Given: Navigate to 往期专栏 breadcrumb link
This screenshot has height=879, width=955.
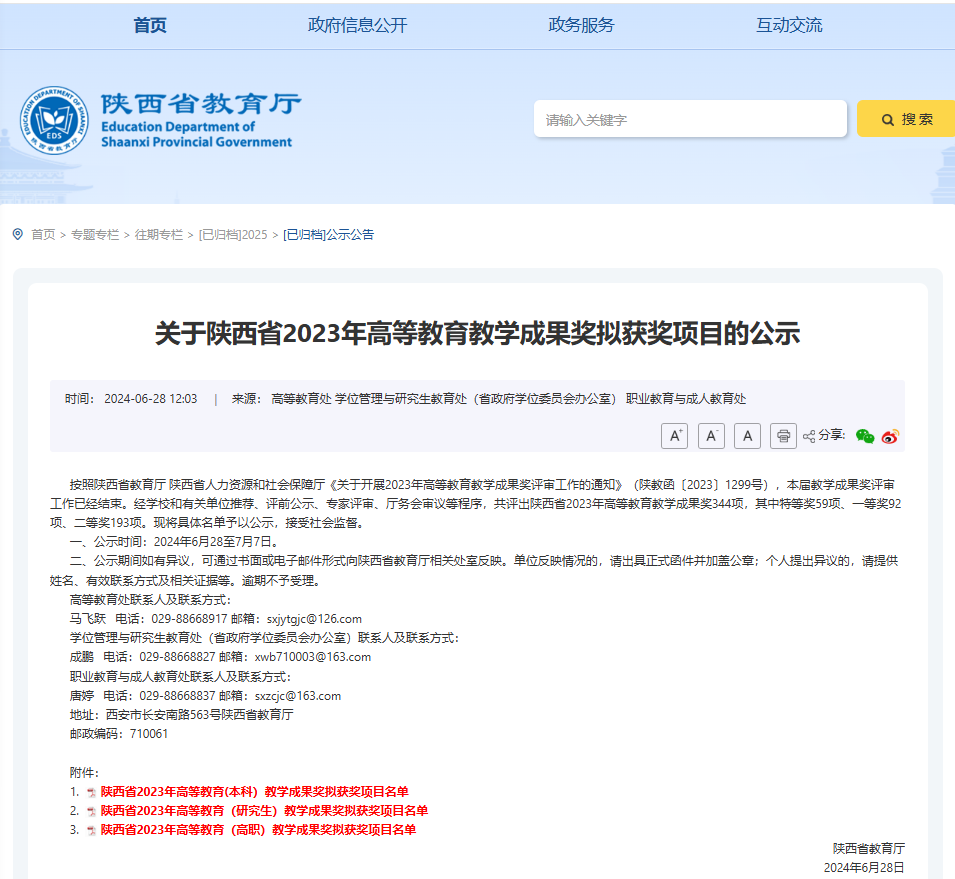Looking at the screenshot, I should point(159,234).
